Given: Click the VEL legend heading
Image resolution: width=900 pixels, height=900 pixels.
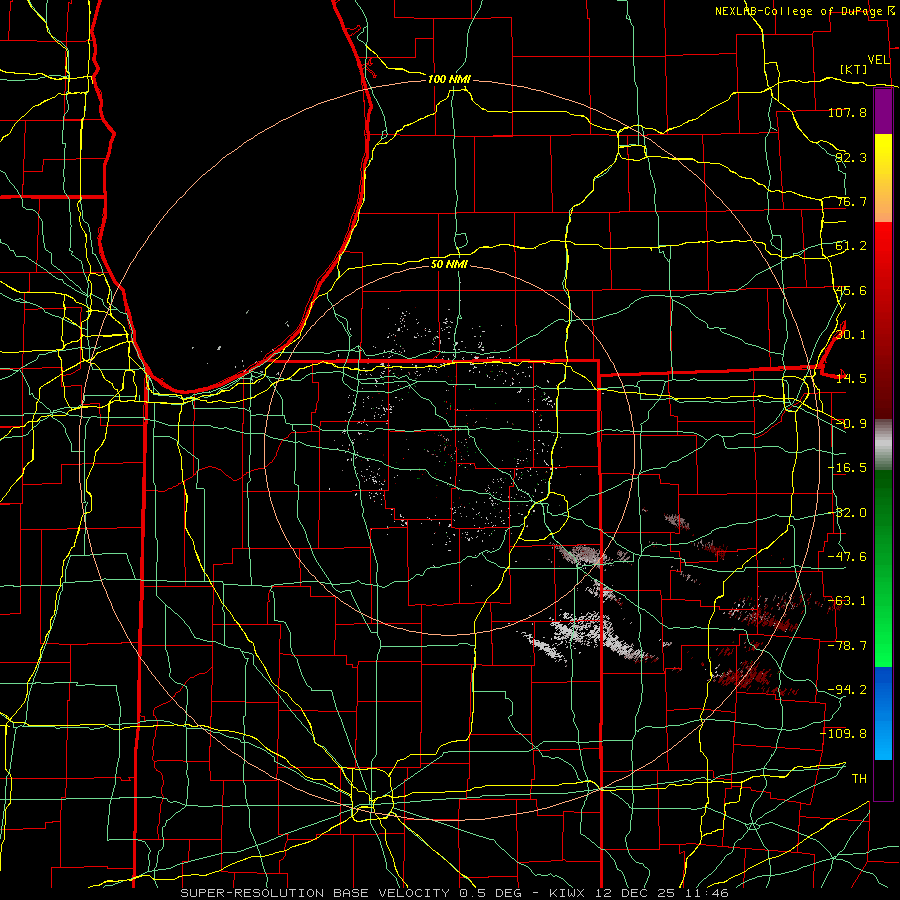Looking at the screenshot, I should pos(878,60).
